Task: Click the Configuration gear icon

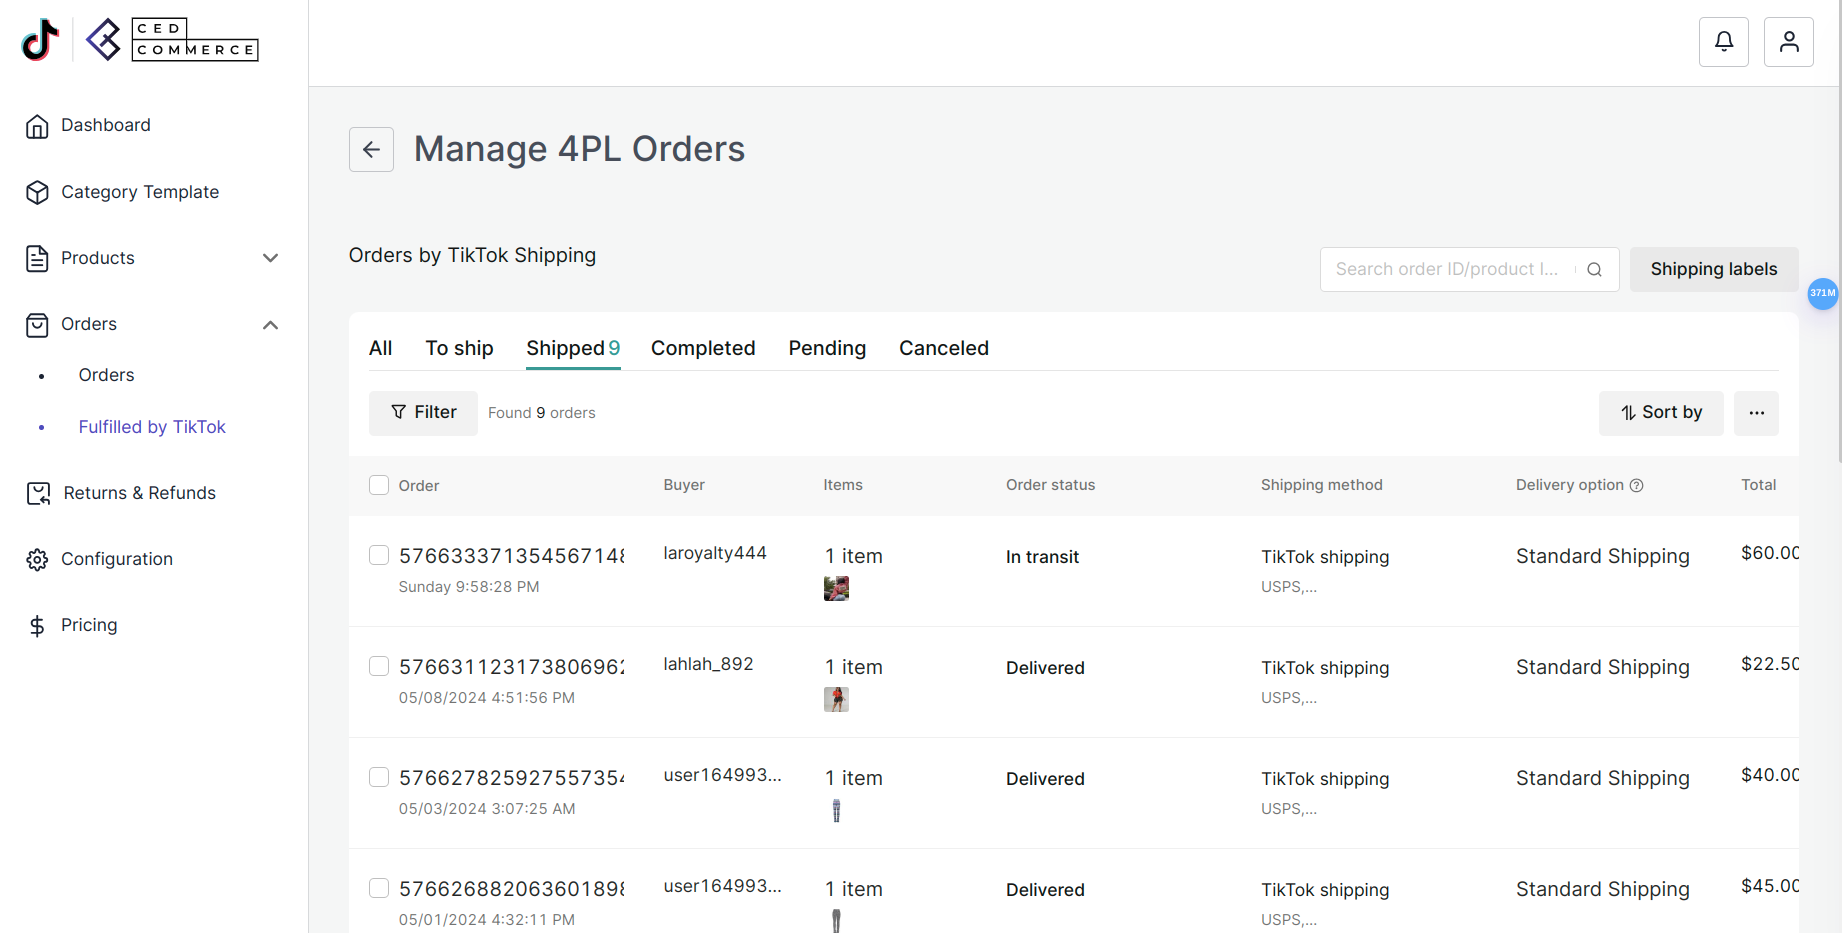Action: tap(37, 560)
